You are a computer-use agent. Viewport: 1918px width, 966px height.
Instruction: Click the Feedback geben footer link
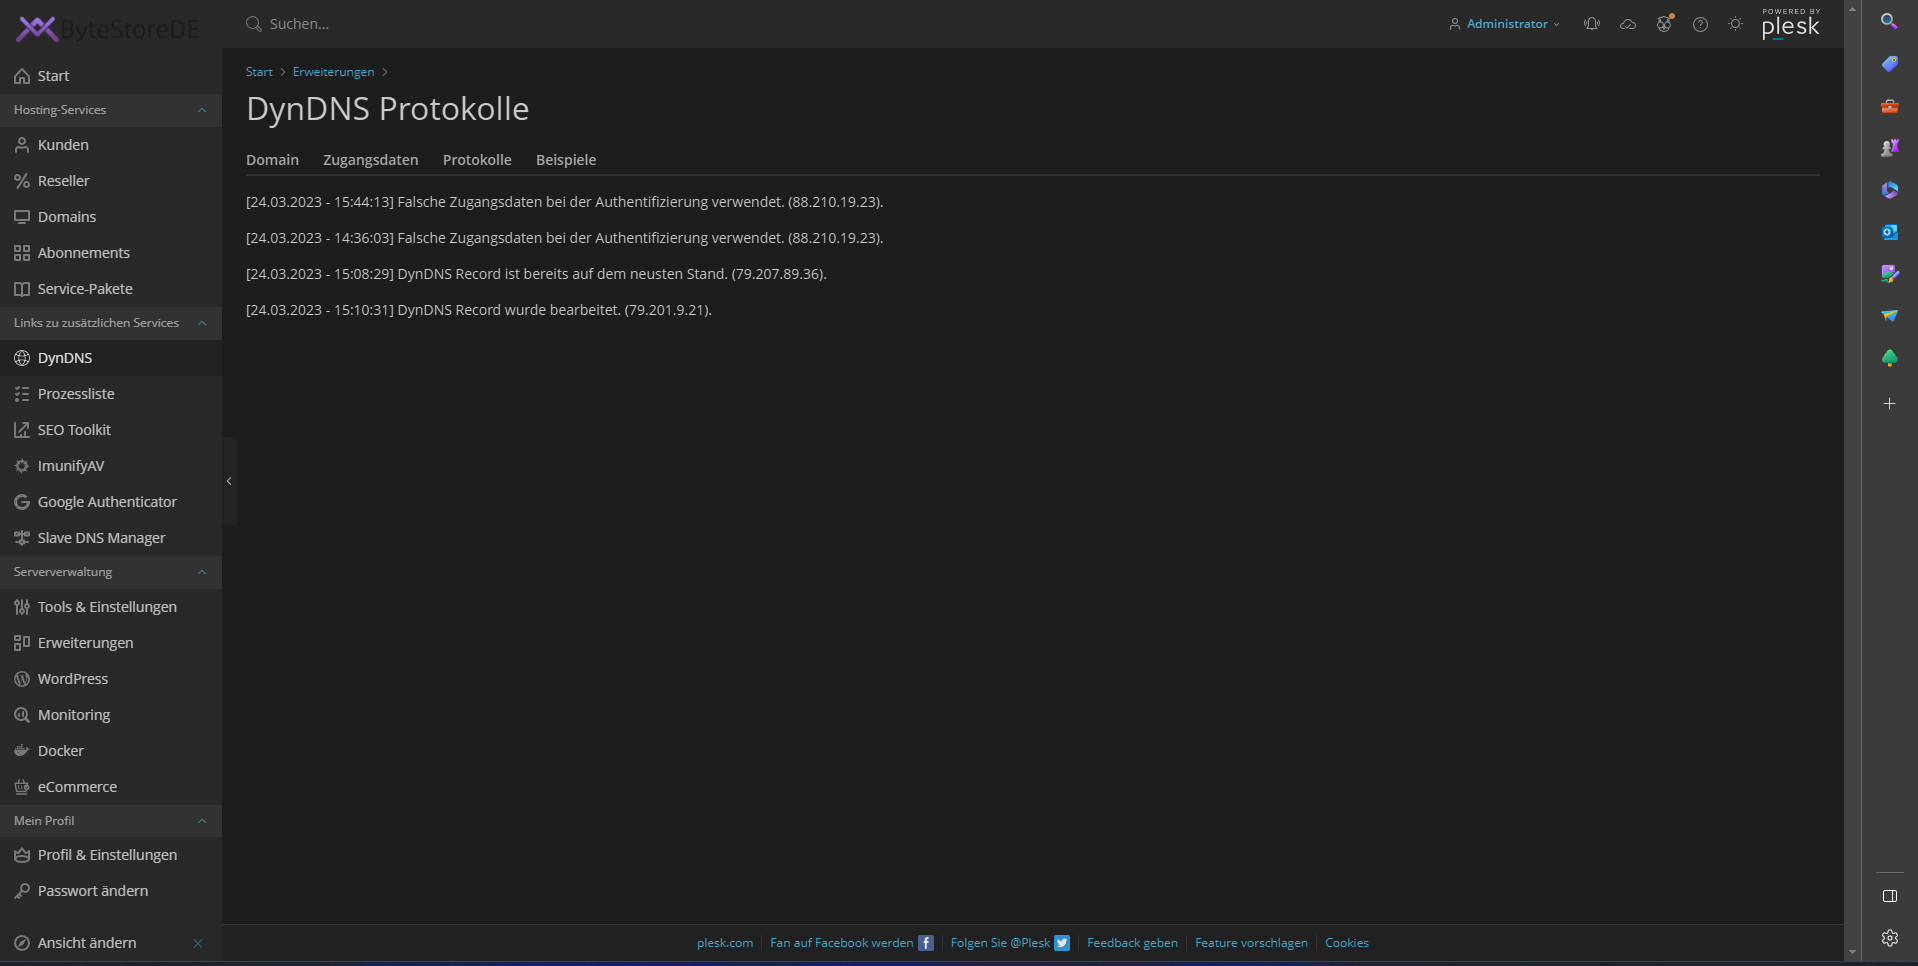[x=1132, y=943]
